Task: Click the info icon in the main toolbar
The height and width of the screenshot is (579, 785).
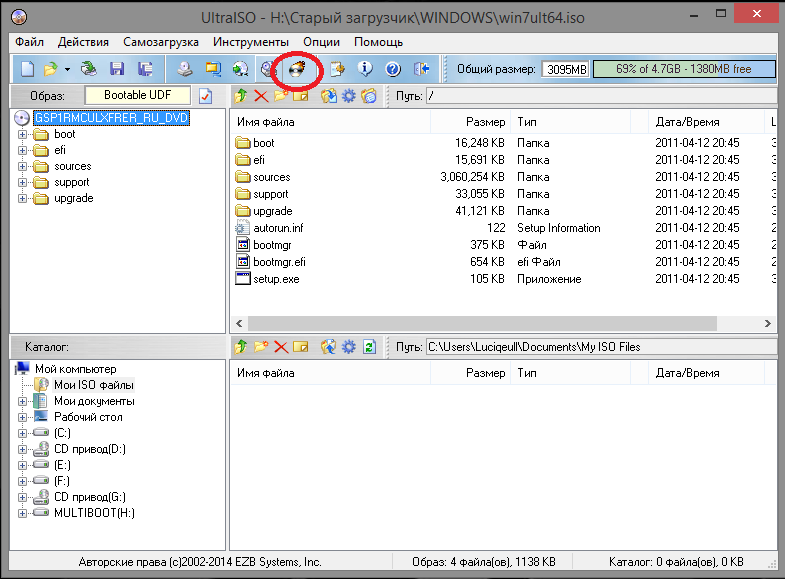Action: point(365,69)
